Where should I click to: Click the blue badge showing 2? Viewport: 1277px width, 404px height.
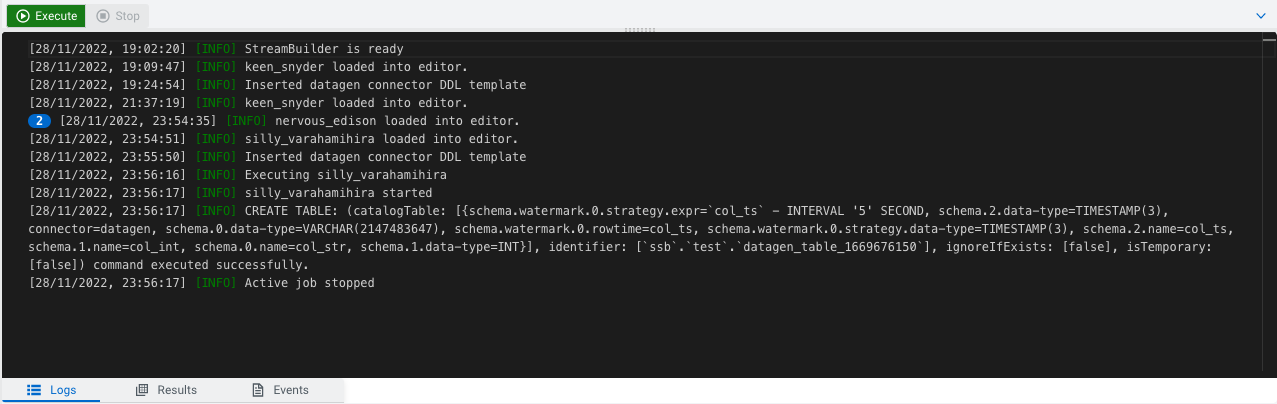pos(40,121)
